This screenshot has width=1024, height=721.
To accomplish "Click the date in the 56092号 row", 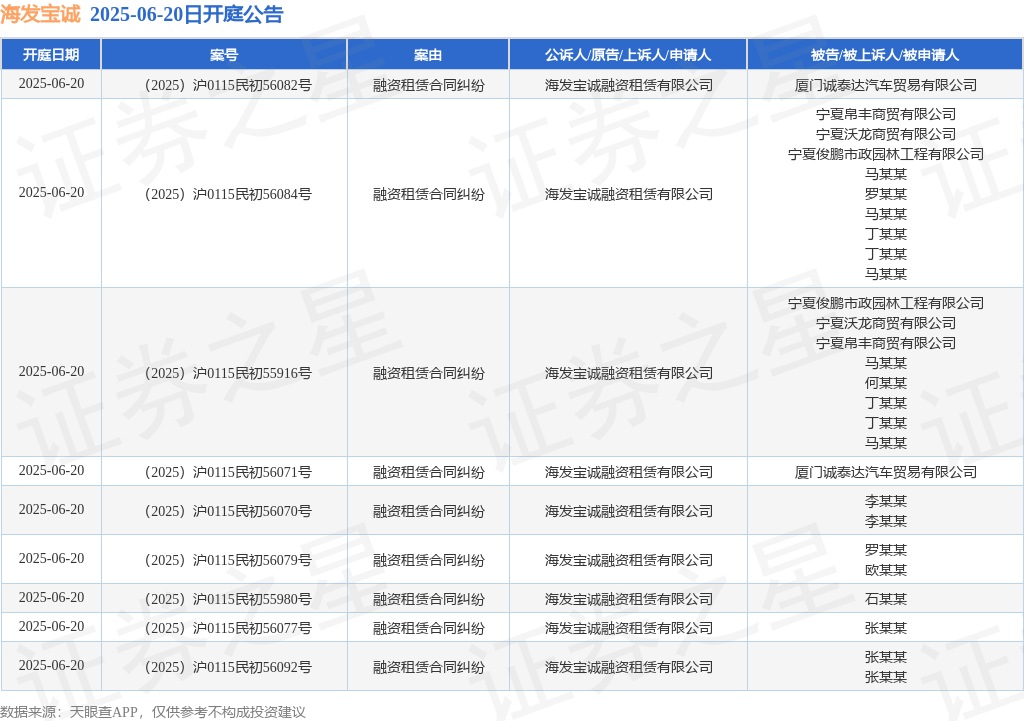I will point(51,665).
